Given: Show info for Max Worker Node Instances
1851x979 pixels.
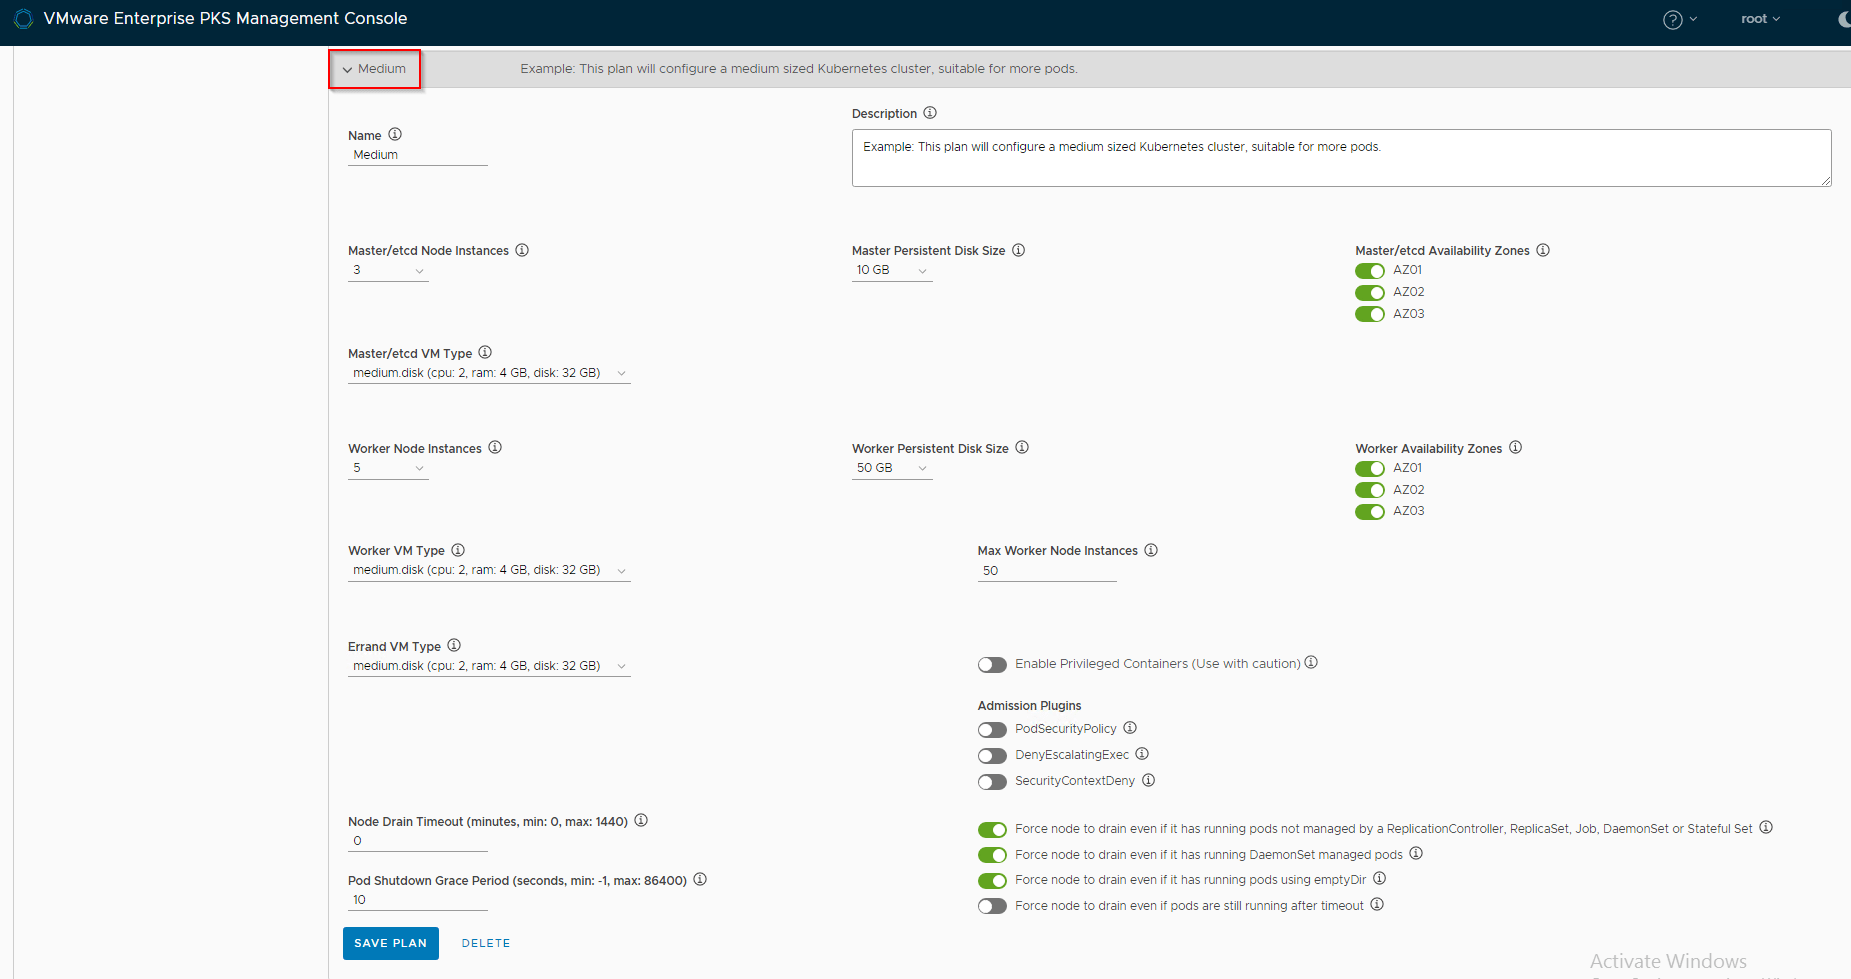Looking at the screenshot, I should [x=1151, y=550].
